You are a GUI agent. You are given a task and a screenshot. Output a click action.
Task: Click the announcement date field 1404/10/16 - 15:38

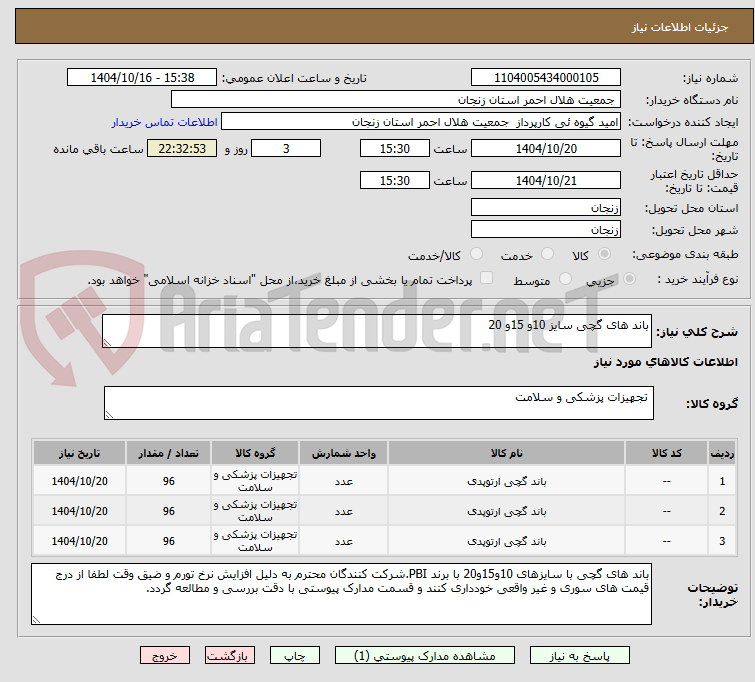click(142, 77)
